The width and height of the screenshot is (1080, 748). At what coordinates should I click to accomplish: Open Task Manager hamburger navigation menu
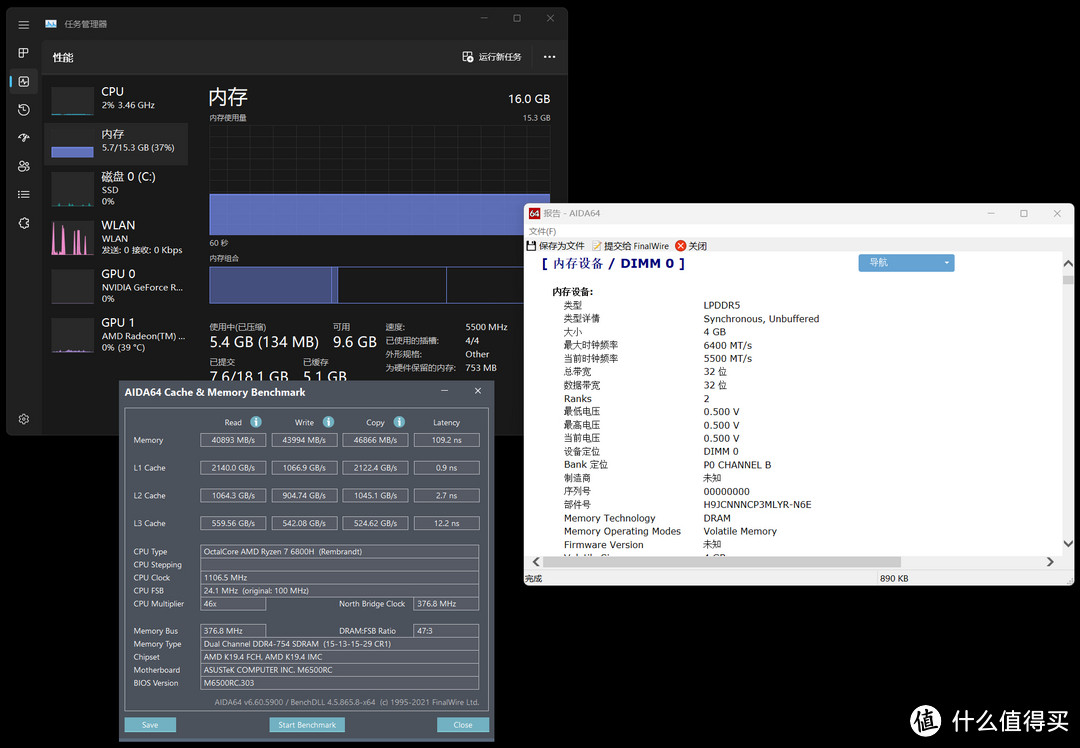pos(23,25)
